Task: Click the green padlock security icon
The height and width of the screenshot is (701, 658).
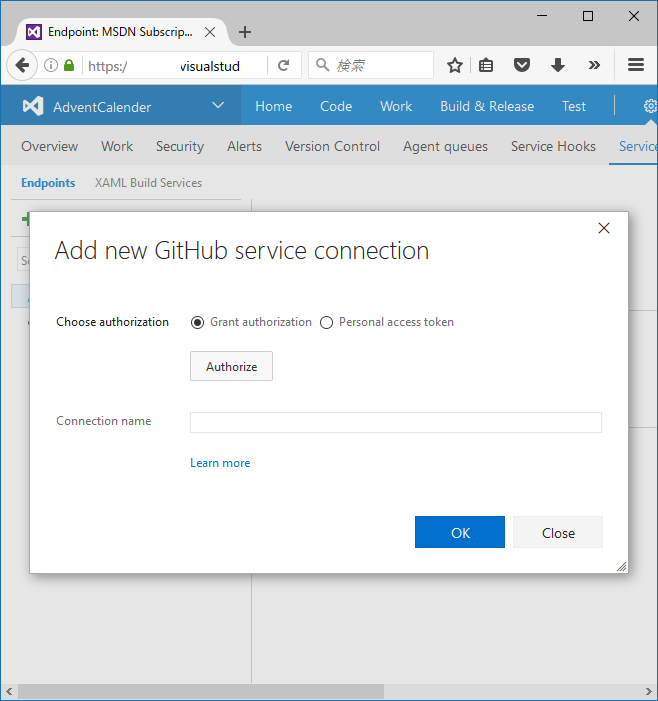Action: click(x=69, y=65)
